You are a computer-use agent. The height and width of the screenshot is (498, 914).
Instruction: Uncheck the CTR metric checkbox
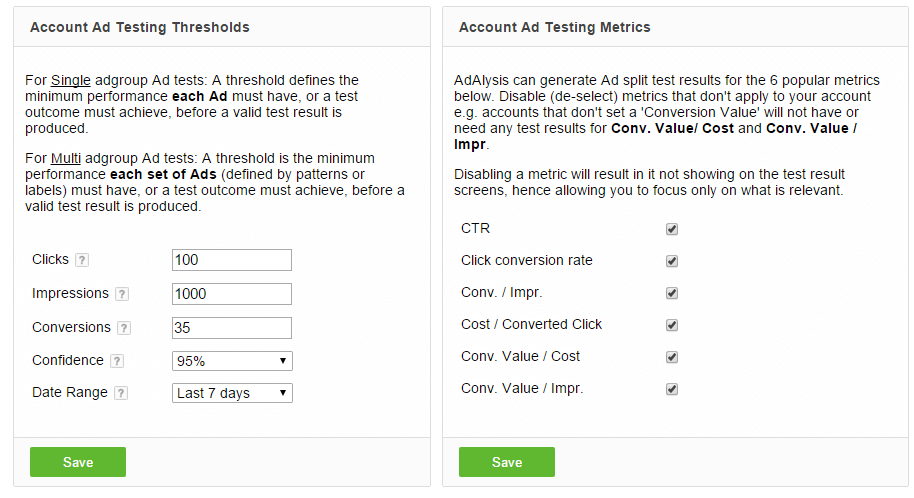click(x=672, y=229)
